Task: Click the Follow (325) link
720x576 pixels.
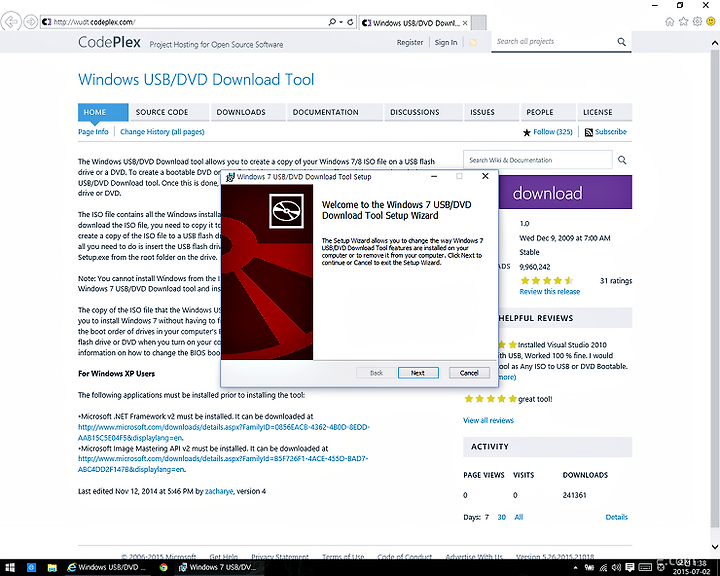Action: coord(553,132)
